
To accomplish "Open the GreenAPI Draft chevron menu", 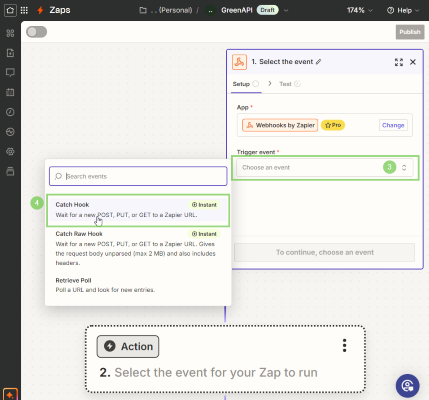I will pyautogui.click(x=286, y=10).
